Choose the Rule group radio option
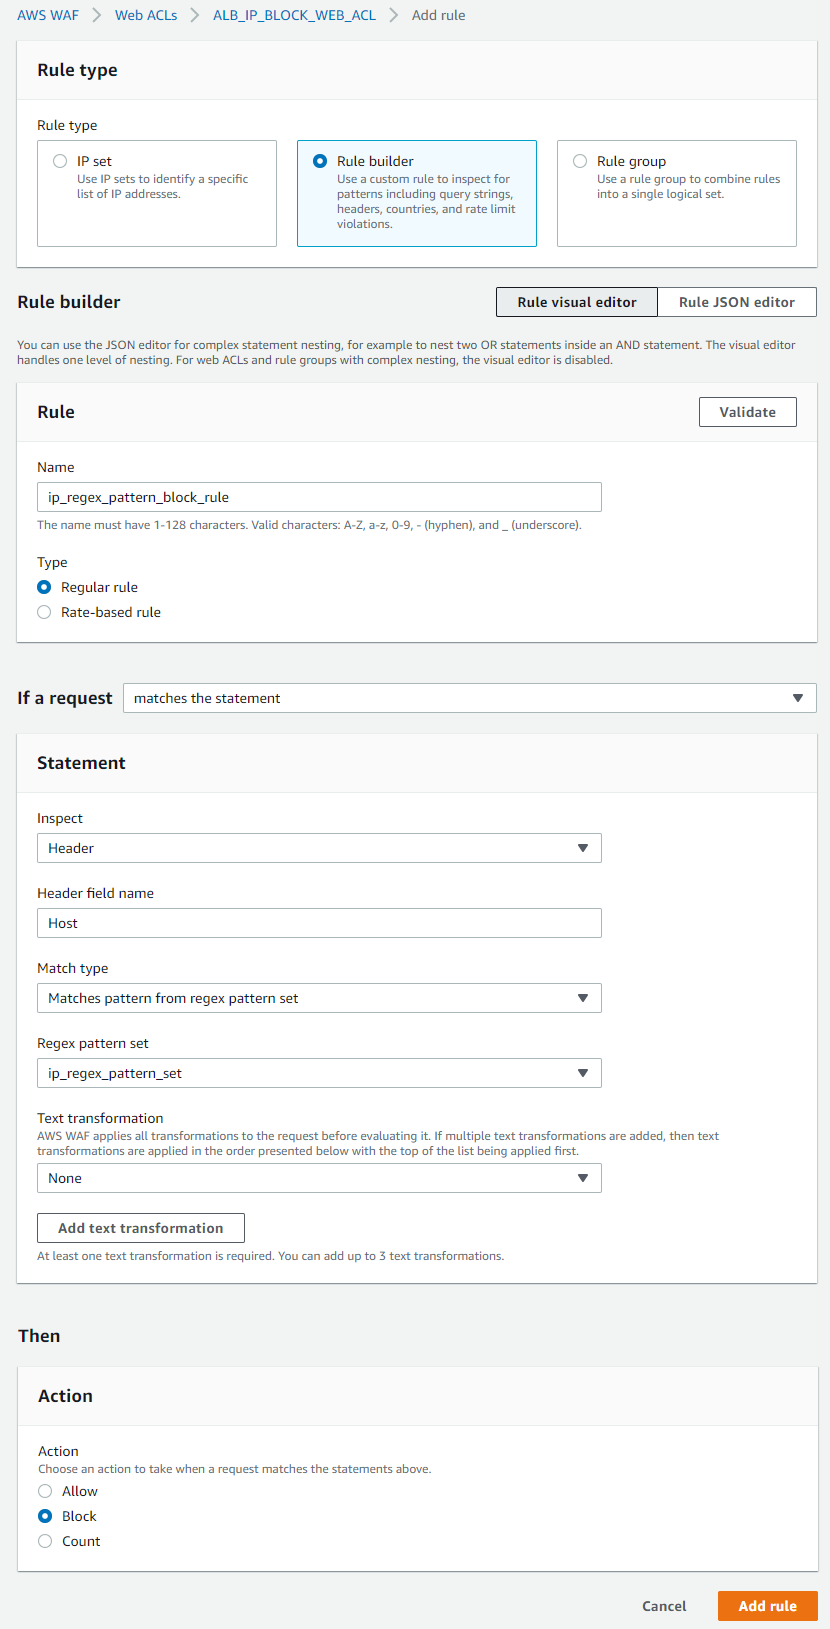The width and height of the screenshot is (830, 1629). tap(580, 161)
